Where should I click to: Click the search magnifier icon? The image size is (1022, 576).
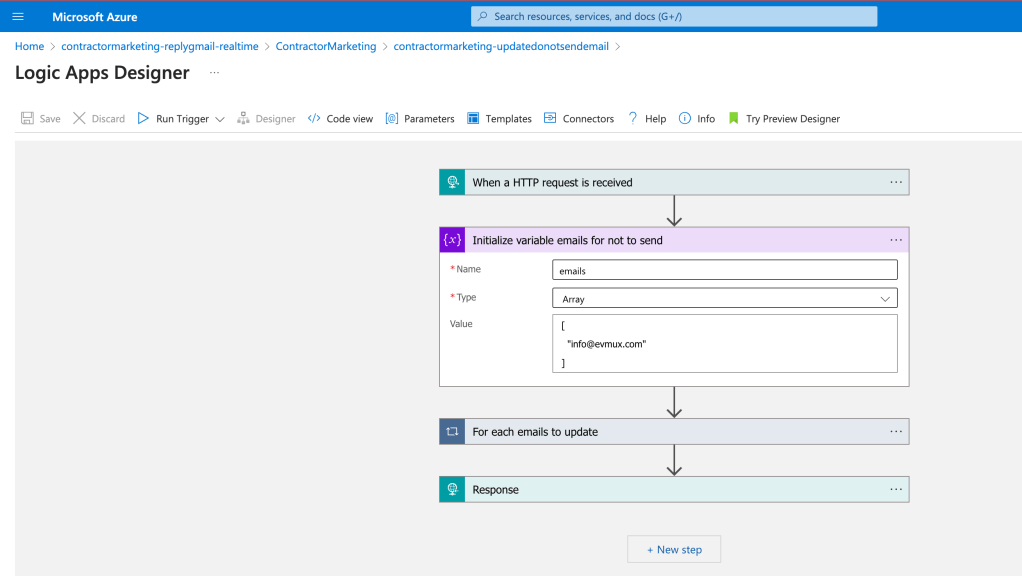pos(482,16)
